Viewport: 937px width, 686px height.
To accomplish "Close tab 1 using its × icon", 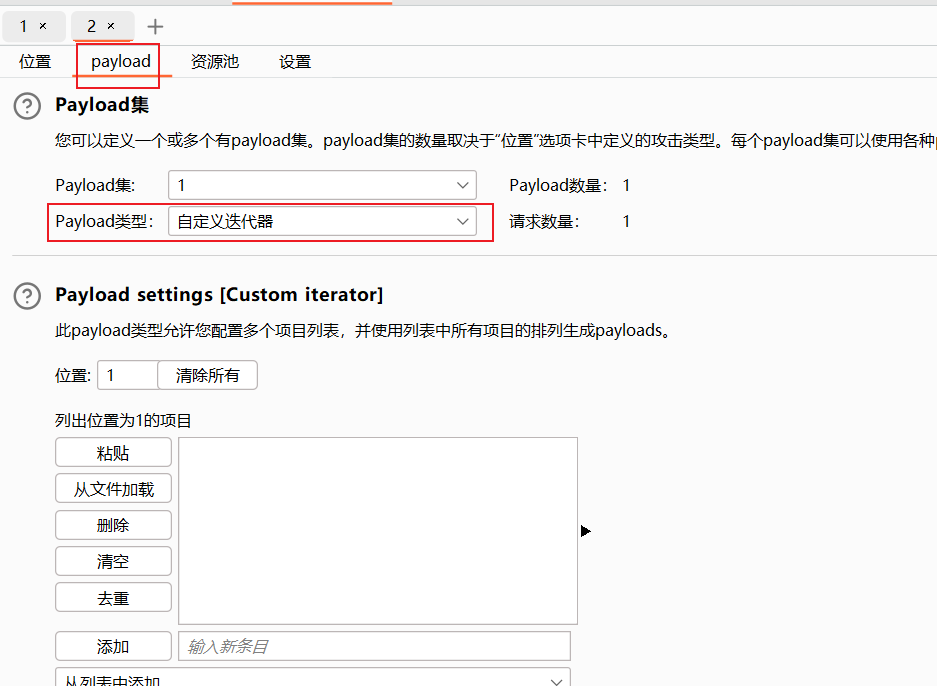I will click(x=43, y=26).
